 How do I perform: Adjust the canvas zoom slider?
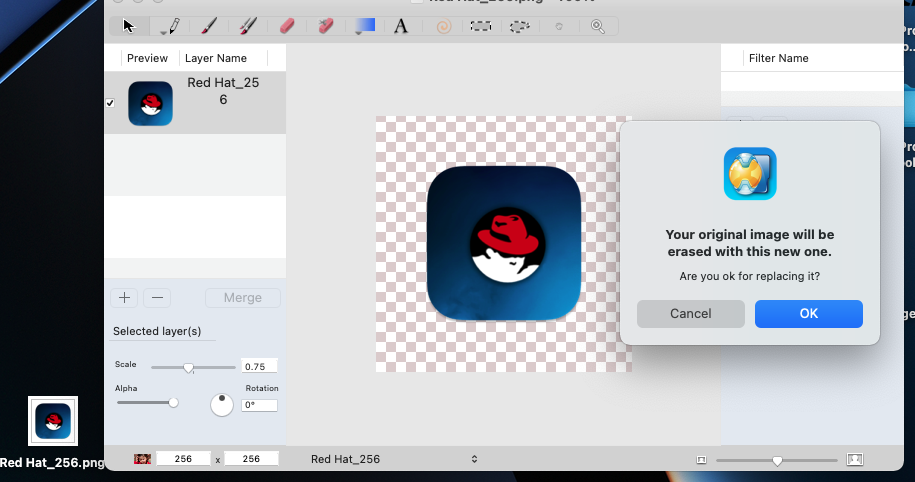[777, 460]
